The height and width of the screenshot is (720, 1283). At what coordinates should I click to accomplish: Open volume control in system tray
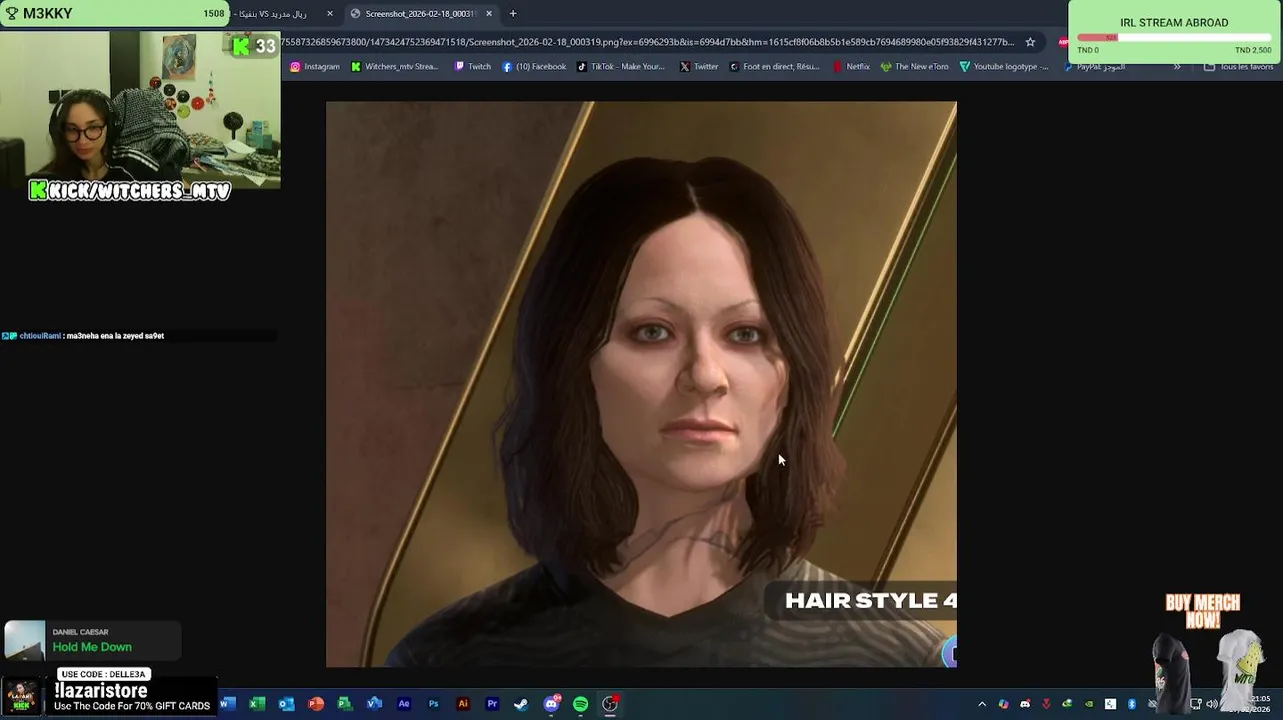tap(1212, 704)
